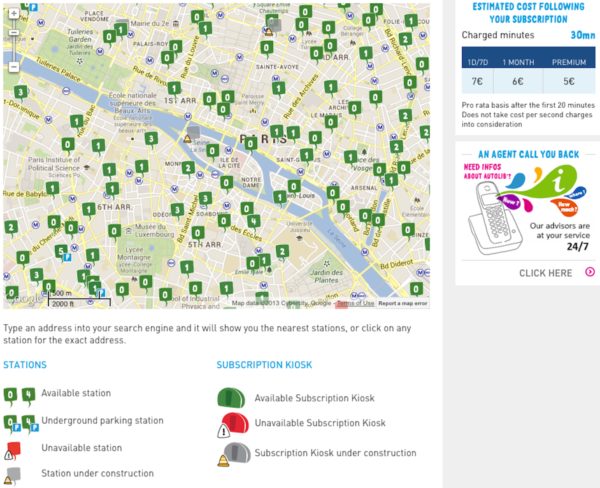
Task: Click Report a map error link
Action: pos(403,303)
